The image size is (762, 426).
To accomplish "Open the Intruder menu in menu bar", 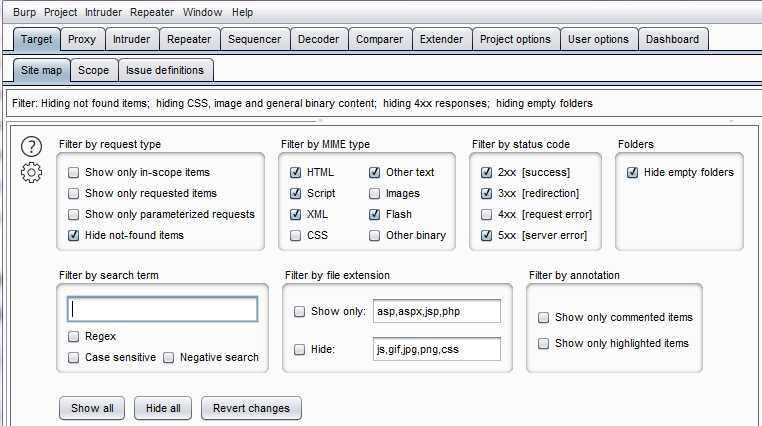I will (103, 12).
